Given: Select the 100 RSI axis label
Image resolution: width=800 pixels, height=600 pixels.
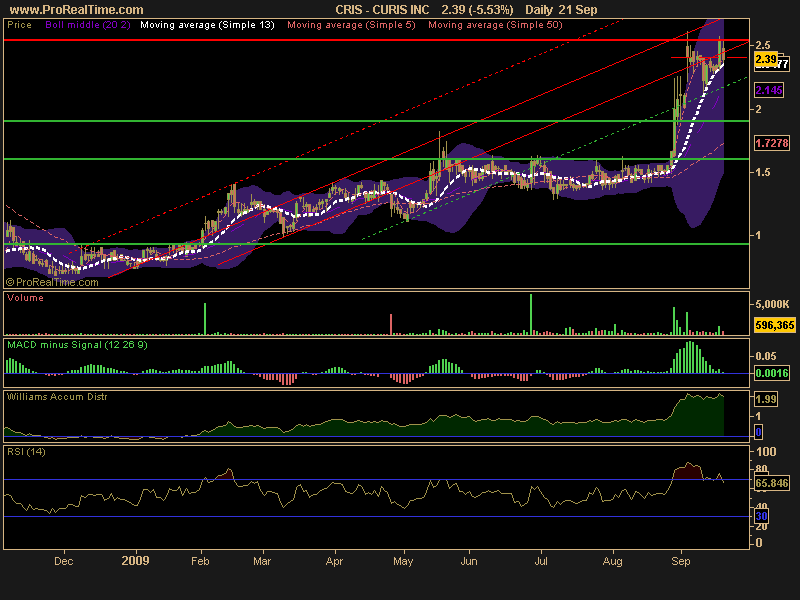Looking at the screenshot, I should pyautogui.click(x=766, y=452).
